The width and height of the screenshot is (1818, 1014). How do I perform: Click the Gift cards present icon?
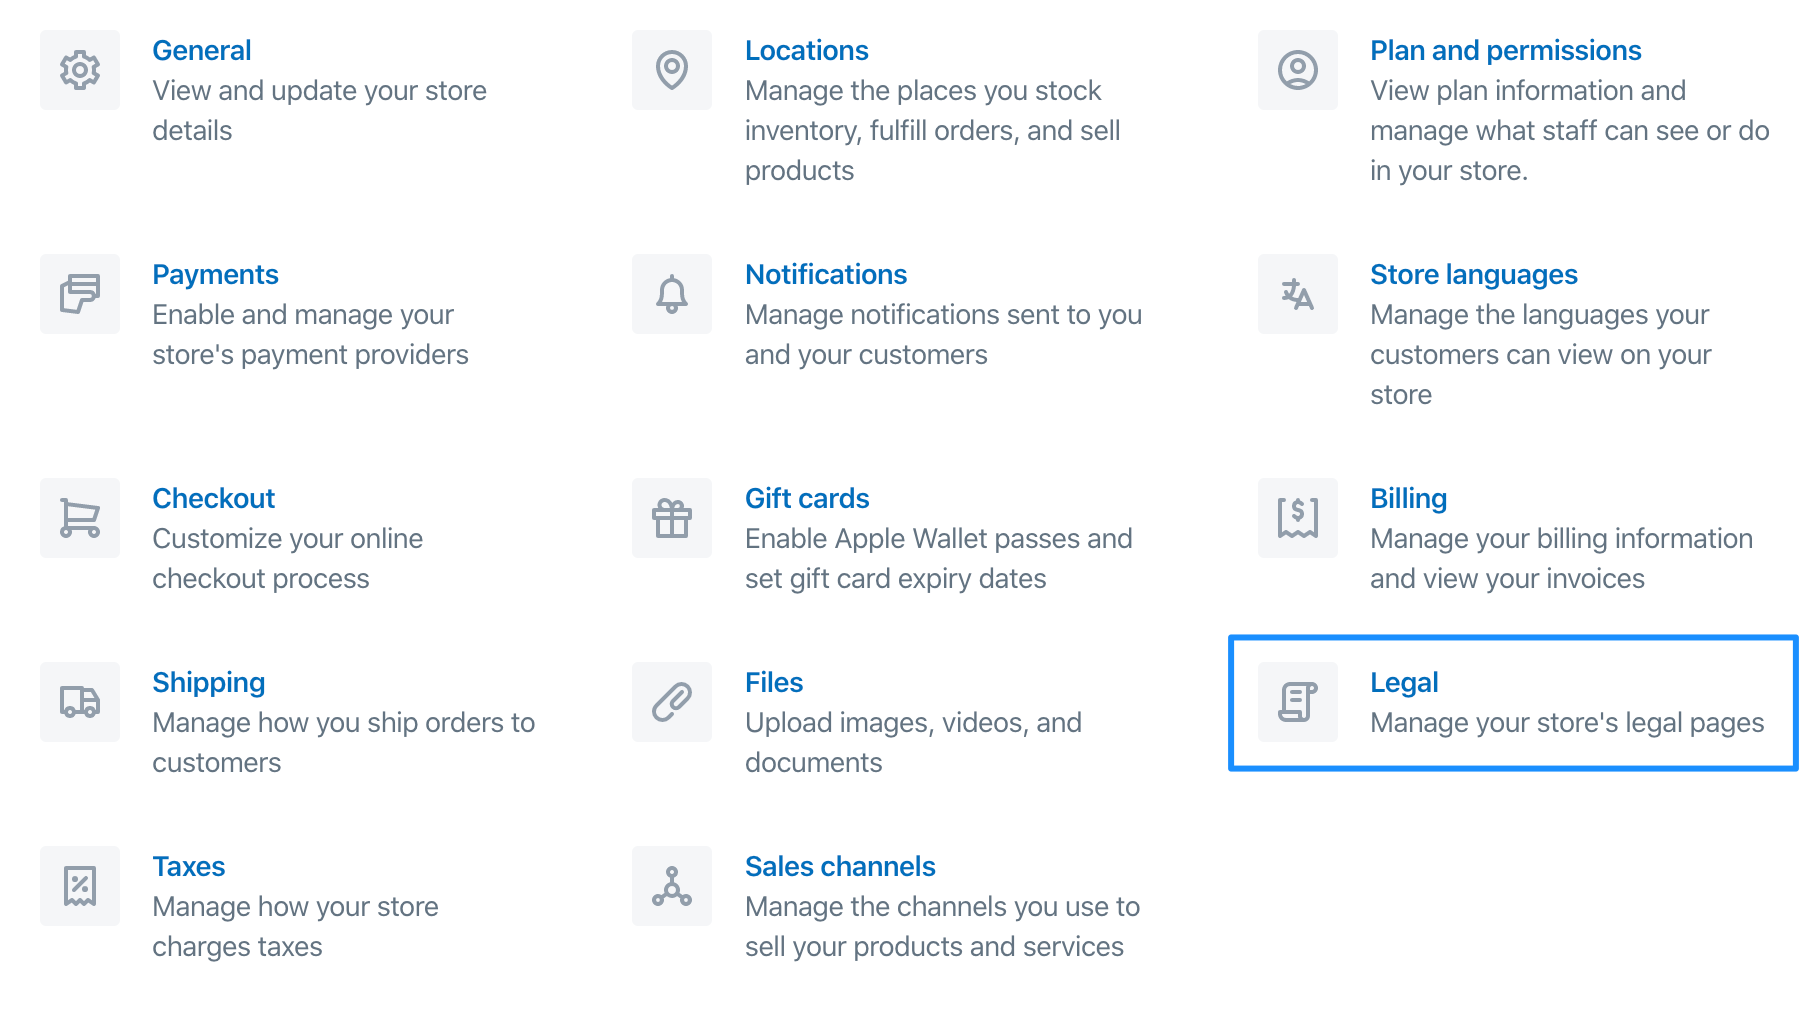pyautogui.click(x=672, y=518)
